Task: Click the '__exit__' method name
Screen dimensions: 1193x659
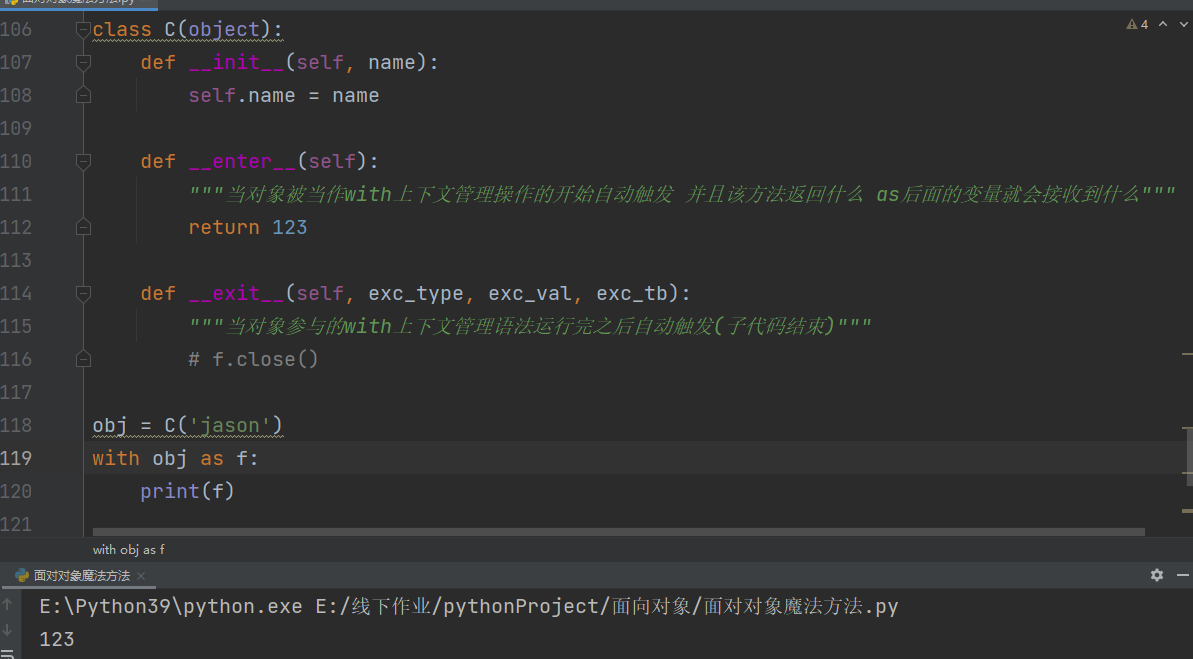Action: [236, 294]
